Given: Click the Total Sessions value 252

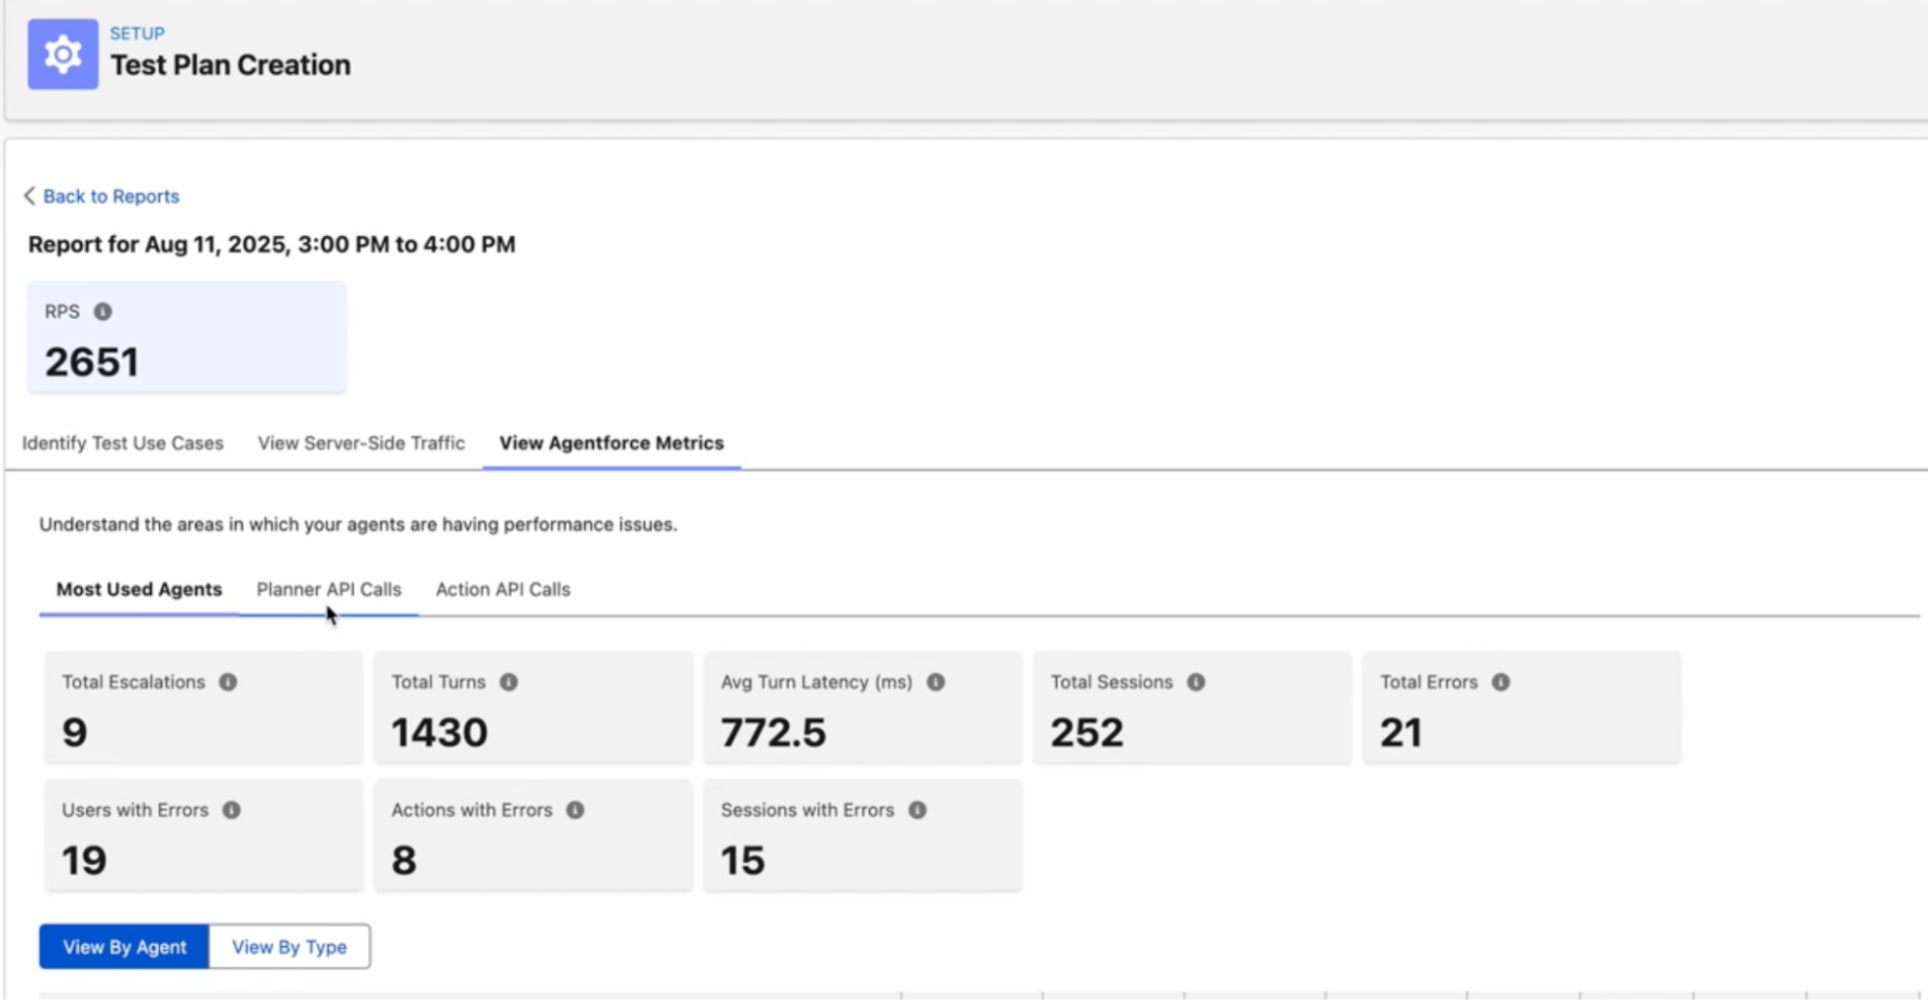Looking at the screenshot, I should coord(1087,733).
